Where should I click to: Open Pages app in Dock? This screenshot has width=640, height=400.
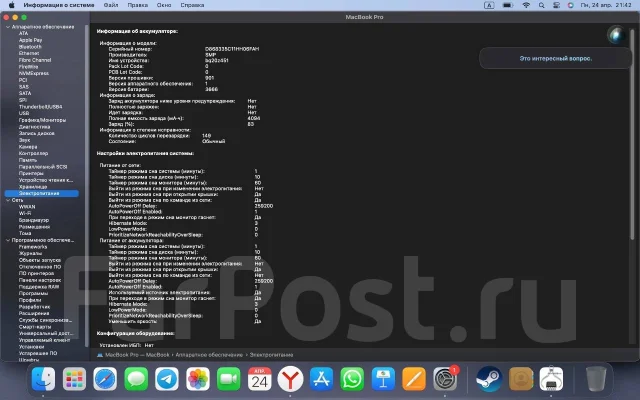(x=413, y=379)
